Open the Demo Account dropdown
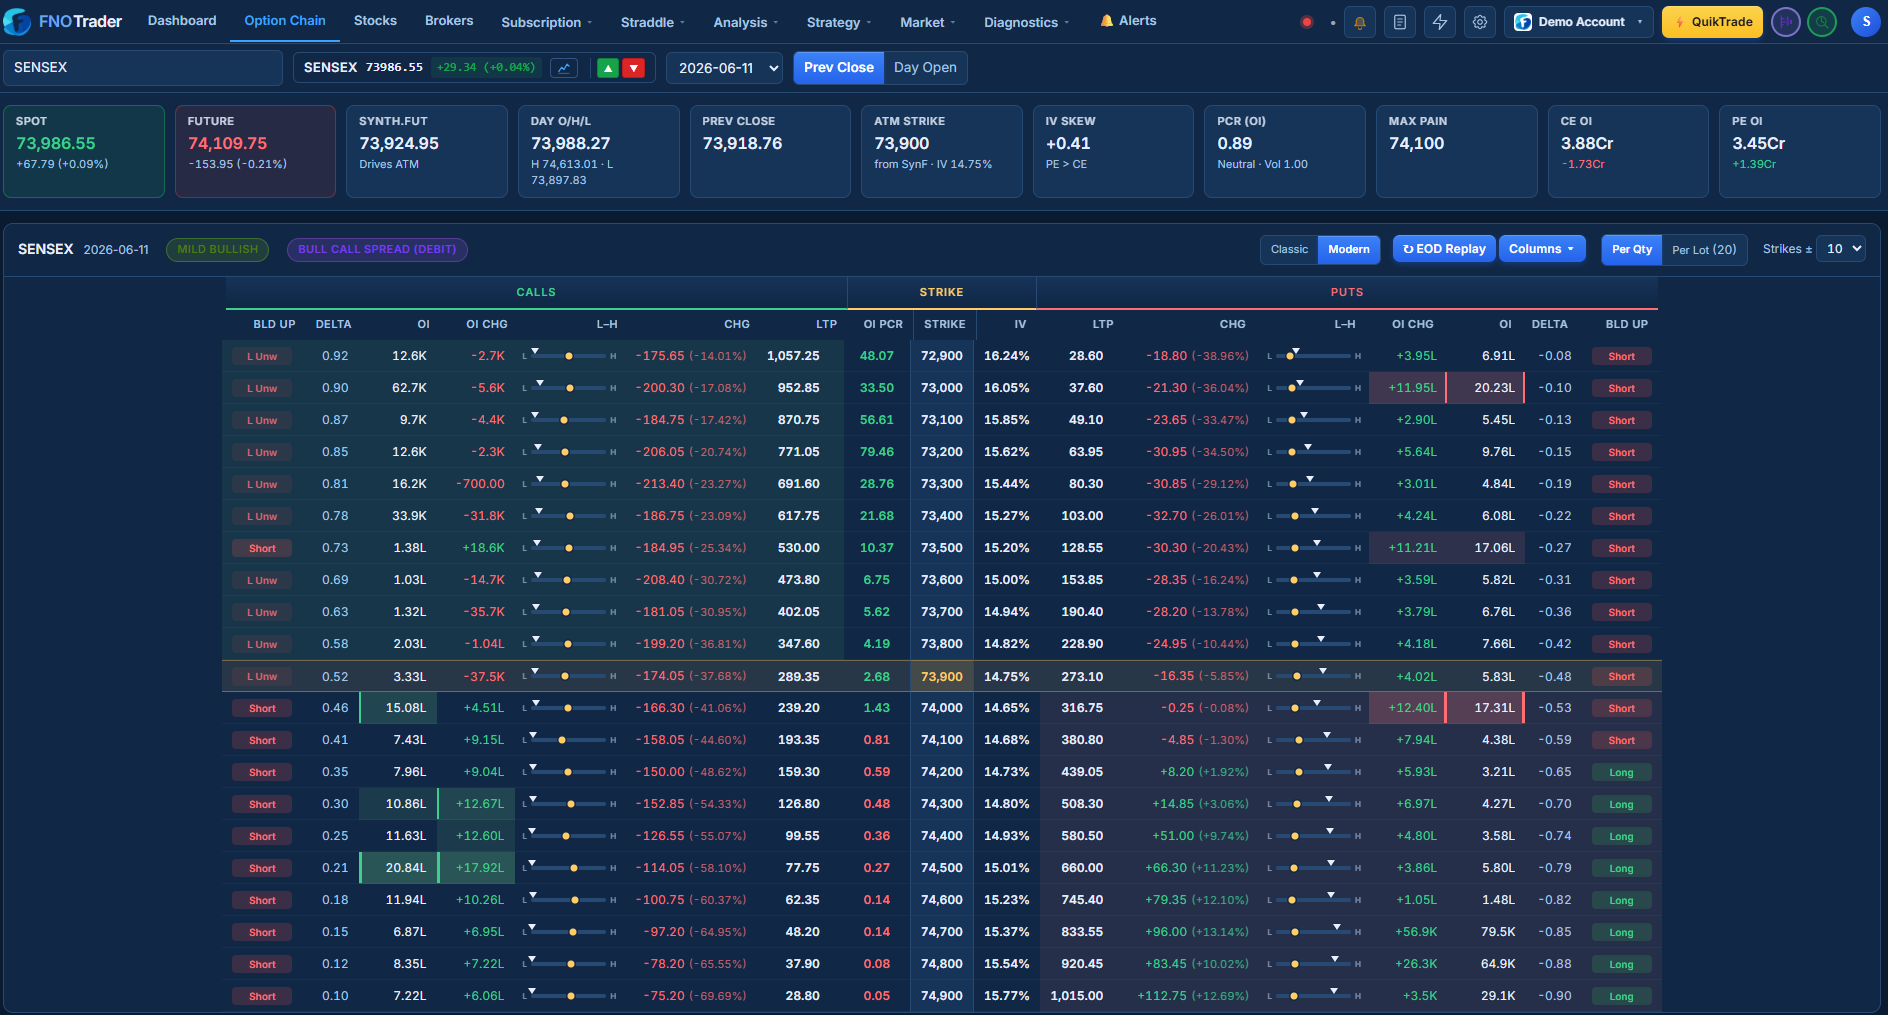The height and width of the screenshot is (1015, 1888). pyautogui.click(x=1580, y=22)
